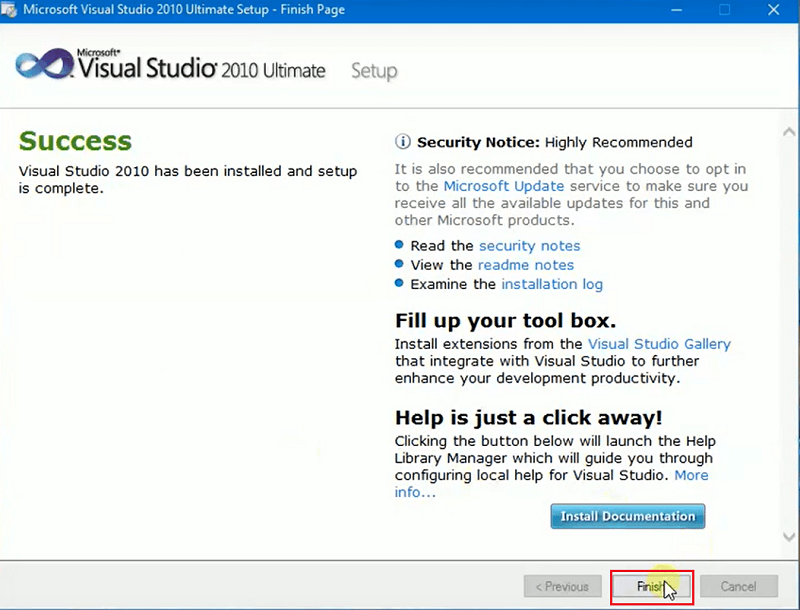800x610 pixels.
Task: Click the Finish button
Action: click(650, 587)
